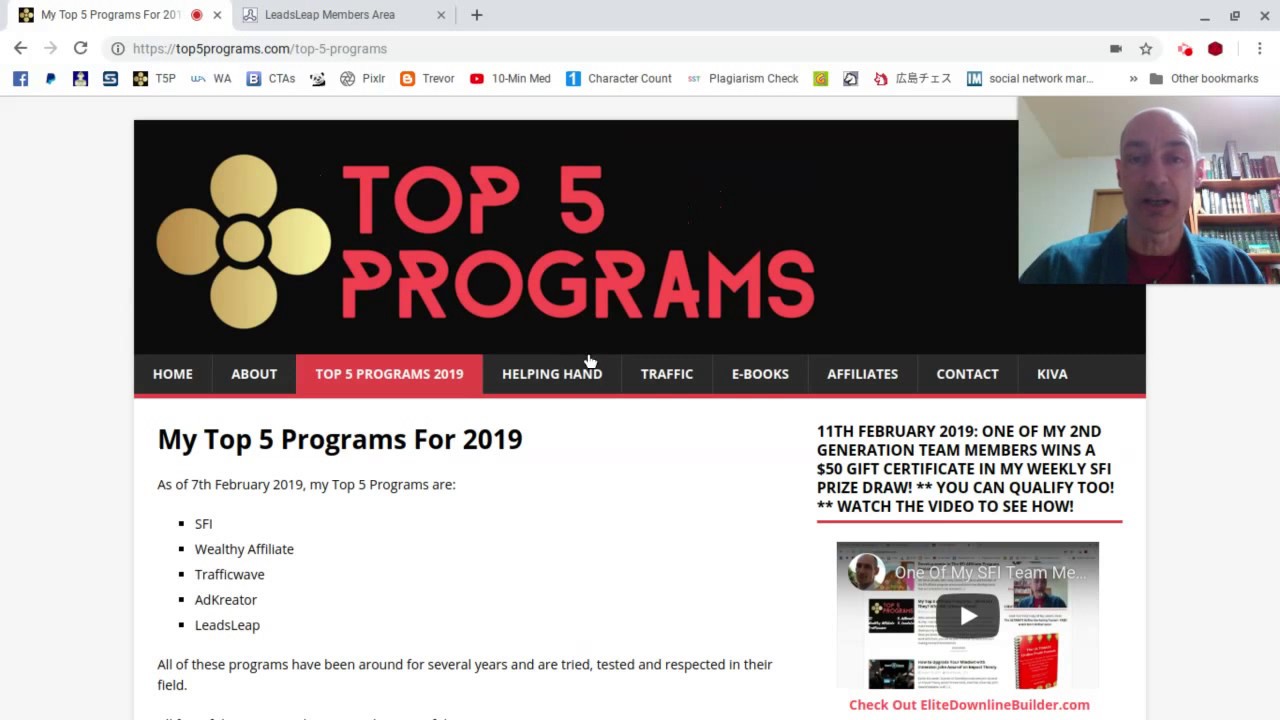The height and width of the screenshot is (720, 1280).
Task: Click the browser forward arrow
Action: click(50, 48)
